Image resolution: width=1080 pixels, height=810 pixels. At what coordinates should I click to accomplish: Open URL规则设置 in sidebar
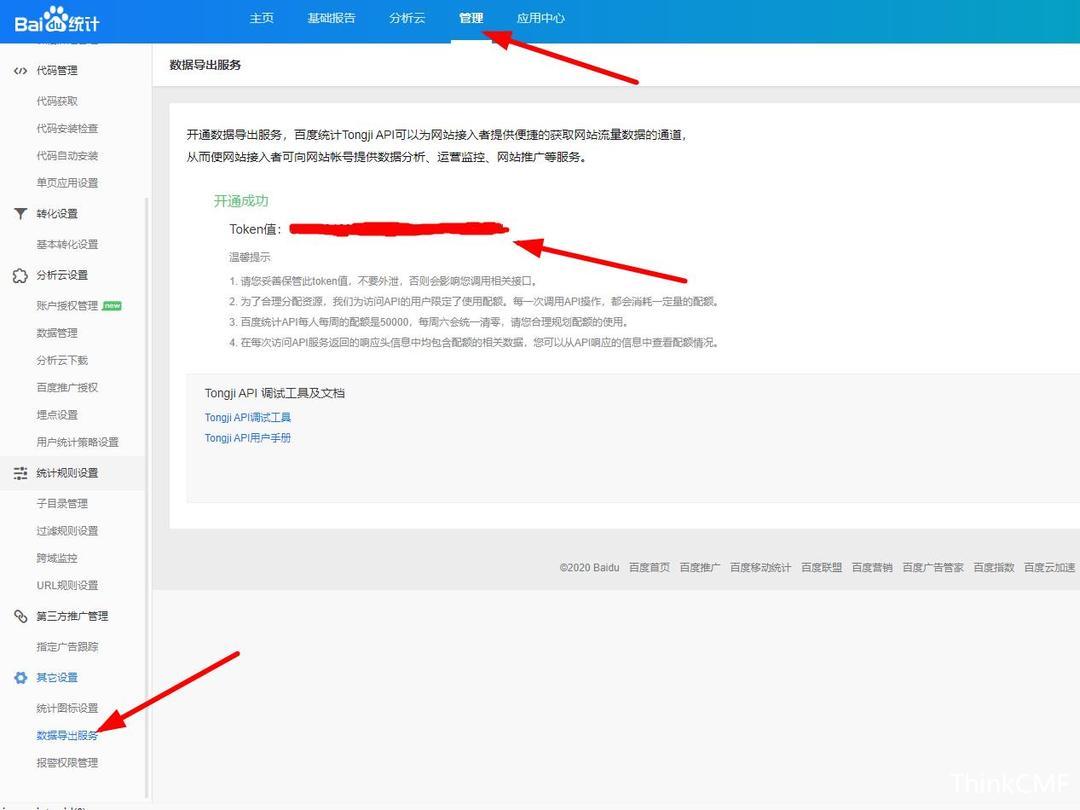pos(68,585)
